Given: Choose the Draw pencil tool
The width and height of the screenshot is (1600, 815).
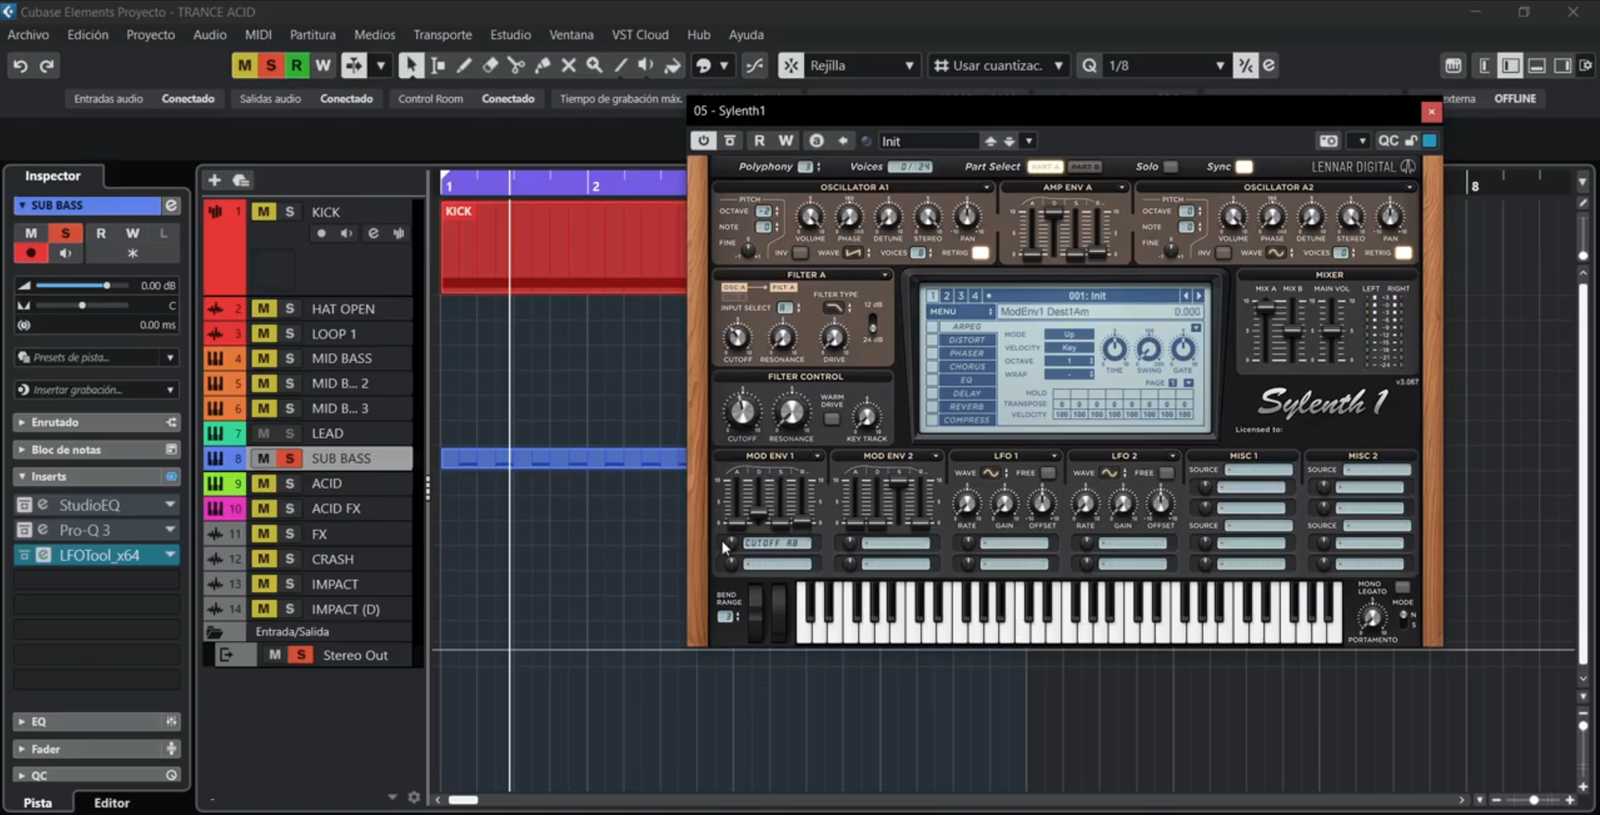Looking at the screenshot, I should (x=464, y=66).
